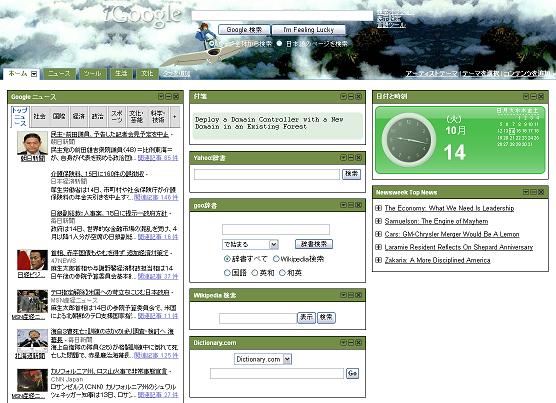
Task: Remove the 付箋 sticky note gadget
Action: pos(358,96)
